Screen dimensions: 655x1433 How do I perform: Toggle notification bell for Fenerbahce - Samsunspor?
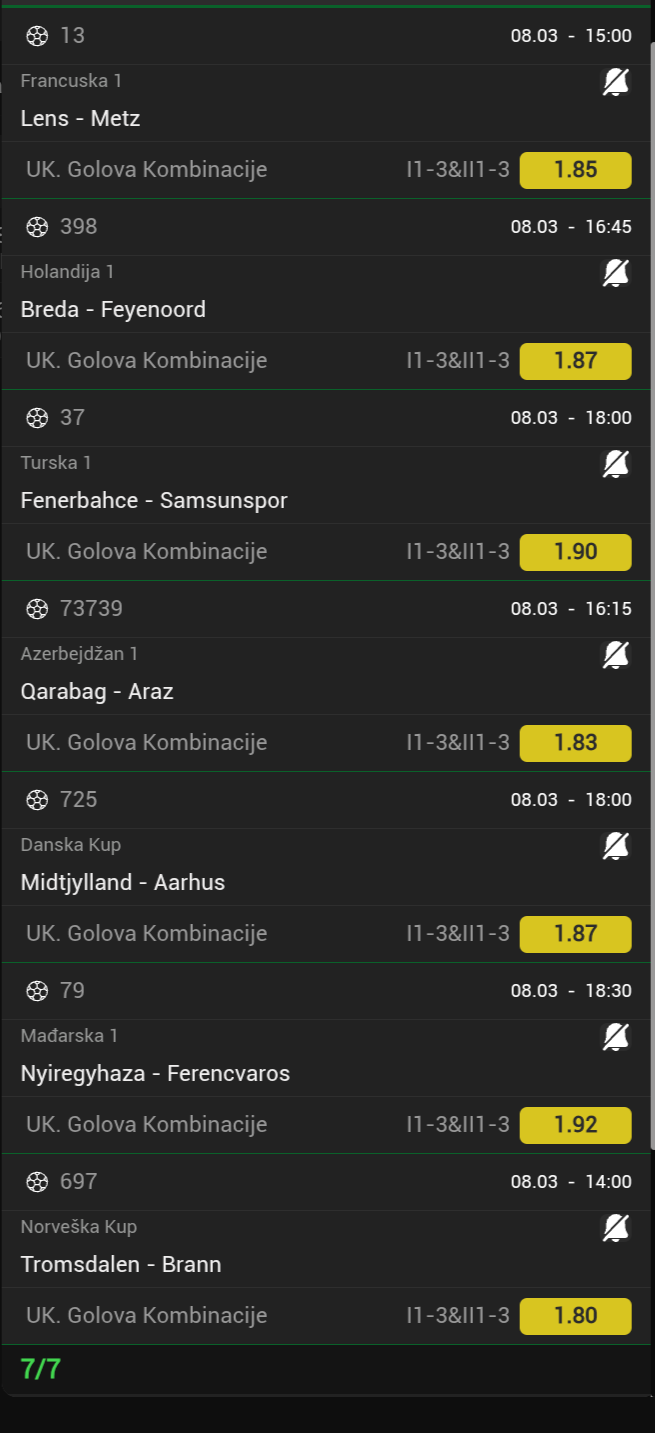pyautogui.click(x=616, y=464)
